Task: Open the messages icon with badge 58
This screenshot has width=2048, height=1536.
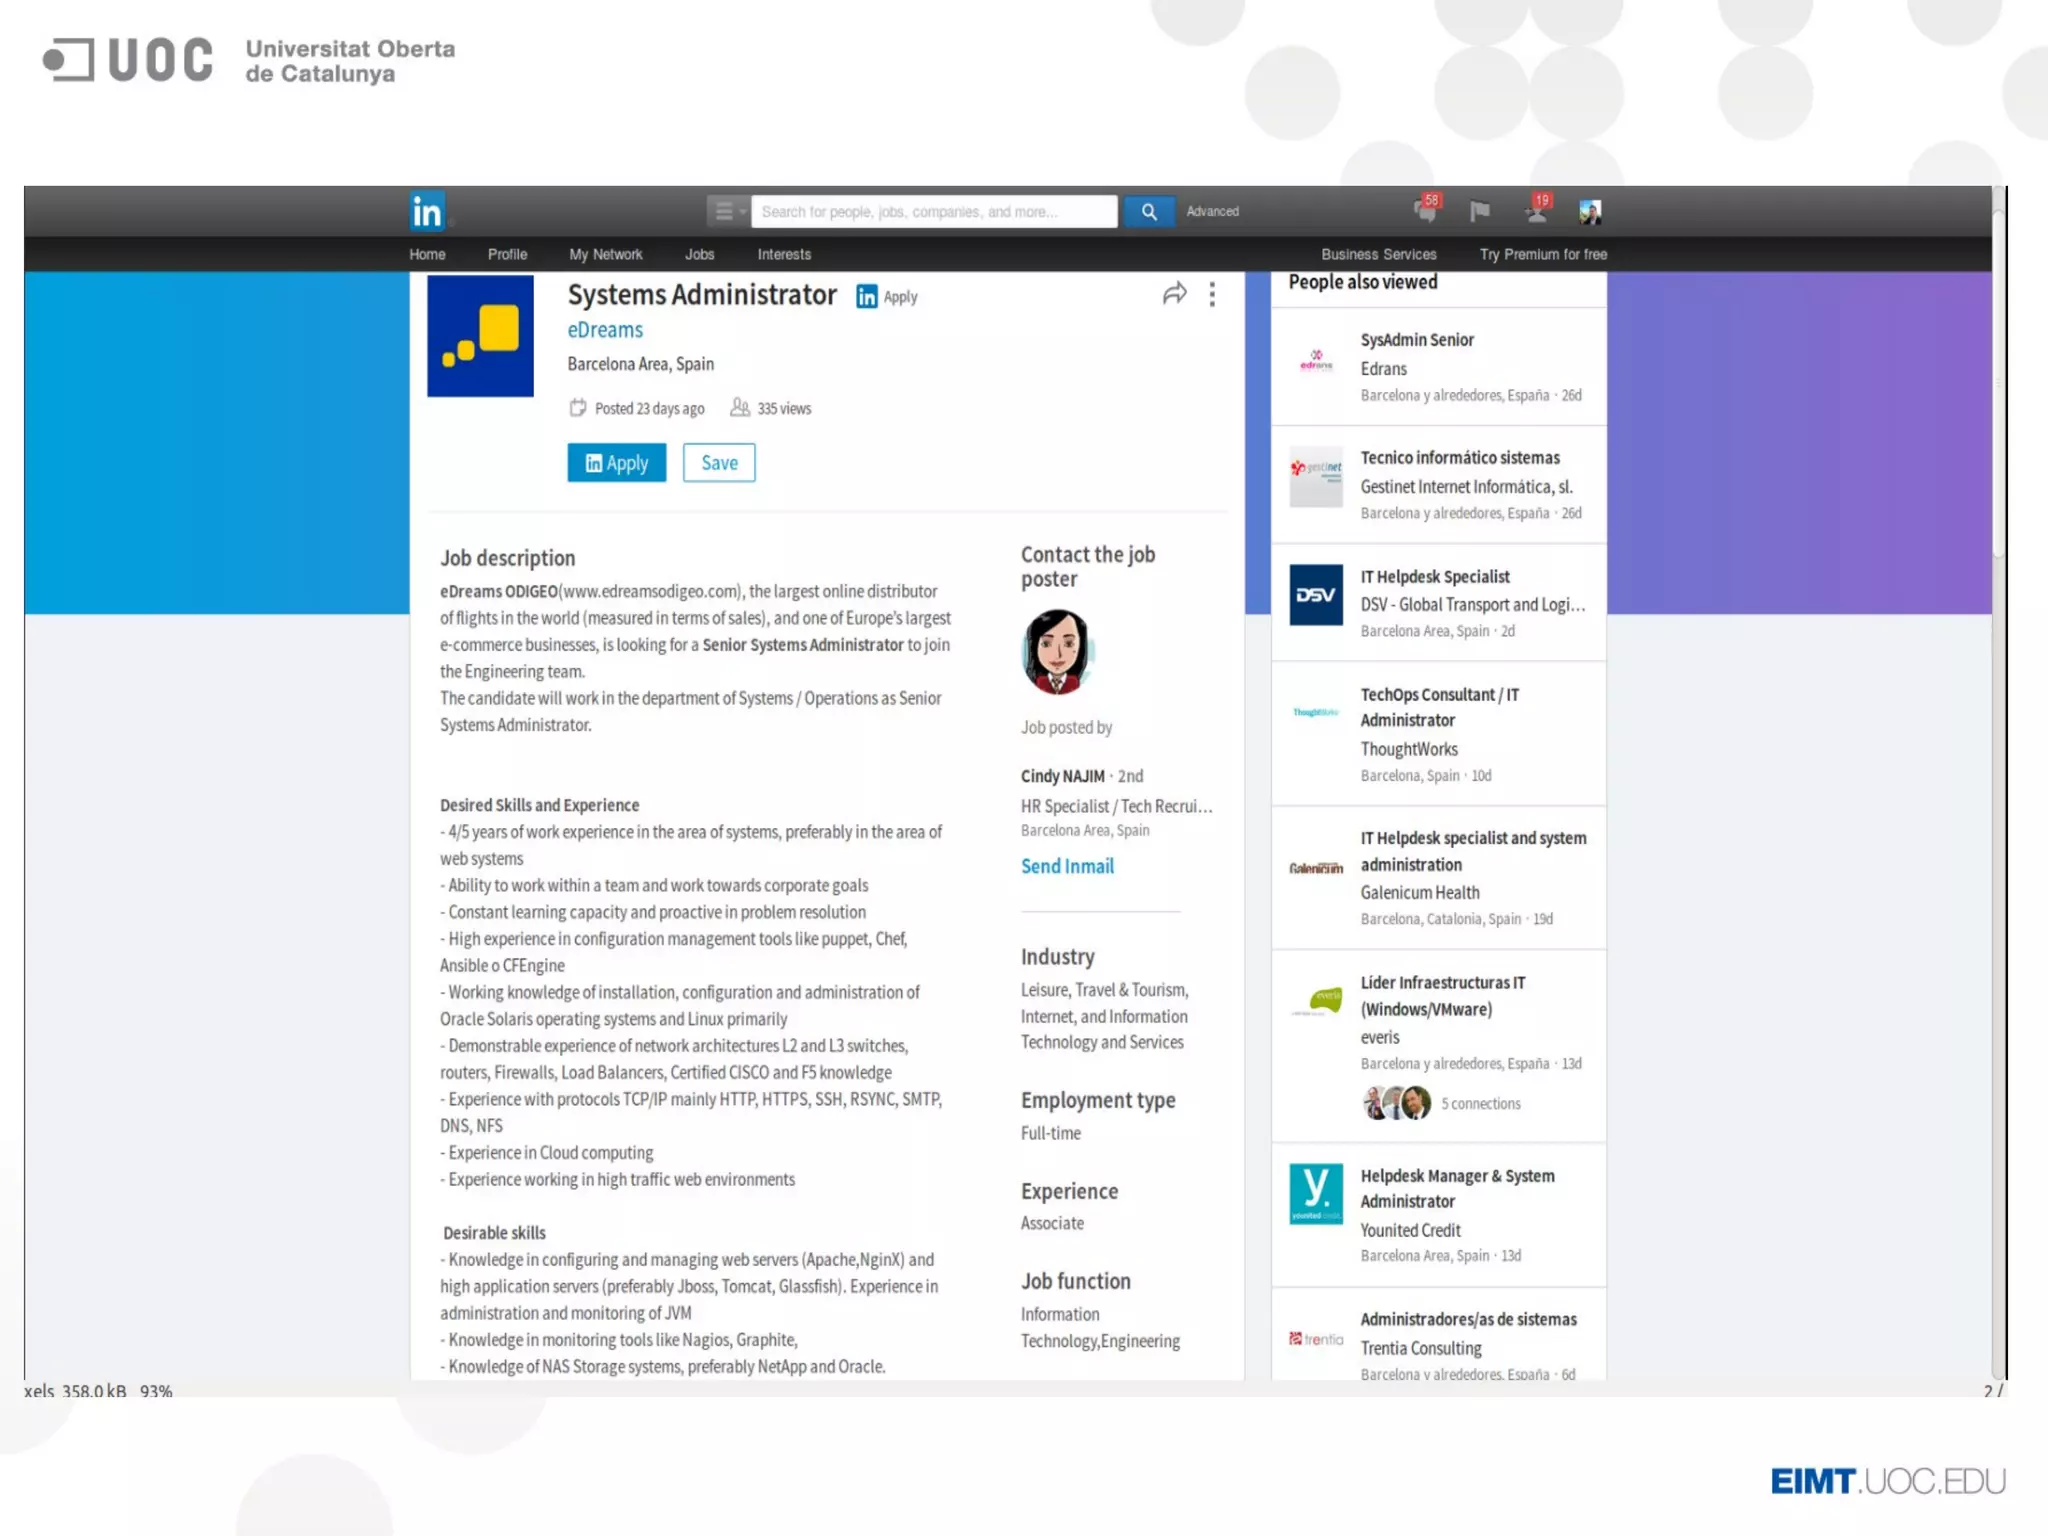Action: tap(1426, 210)
